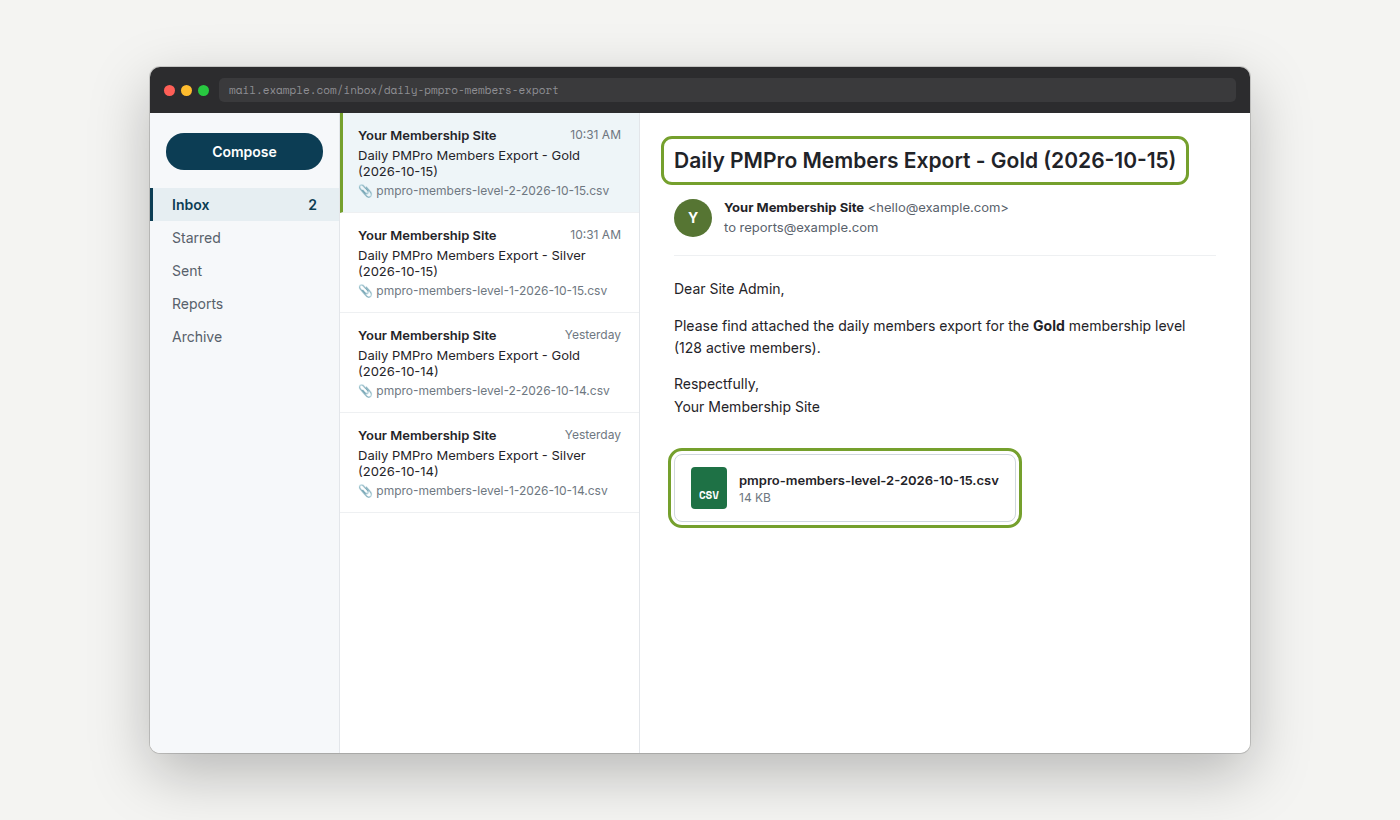This screenshot has height=820, width=1400.
Task: Click the green maximize window button
Action: point(203,90)
